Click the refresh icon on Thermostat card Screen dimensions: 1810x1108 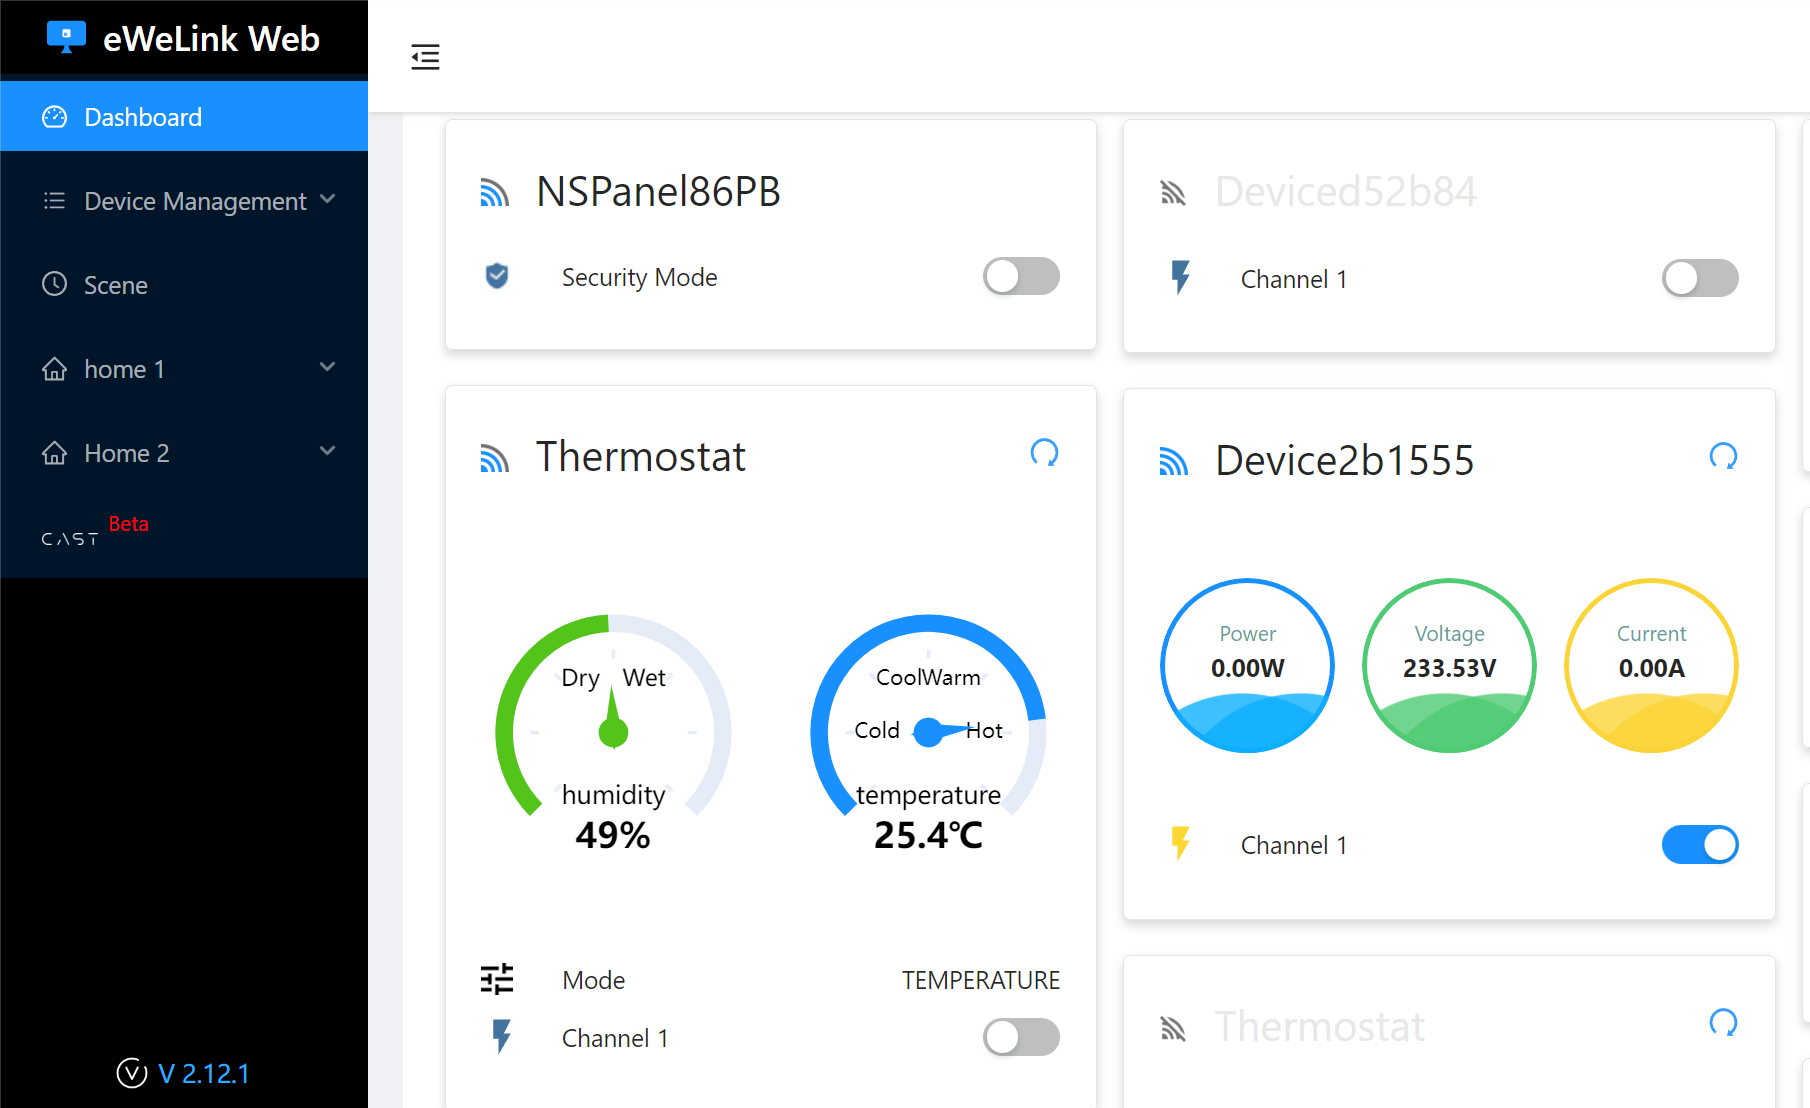click(x=1044, y=453)
